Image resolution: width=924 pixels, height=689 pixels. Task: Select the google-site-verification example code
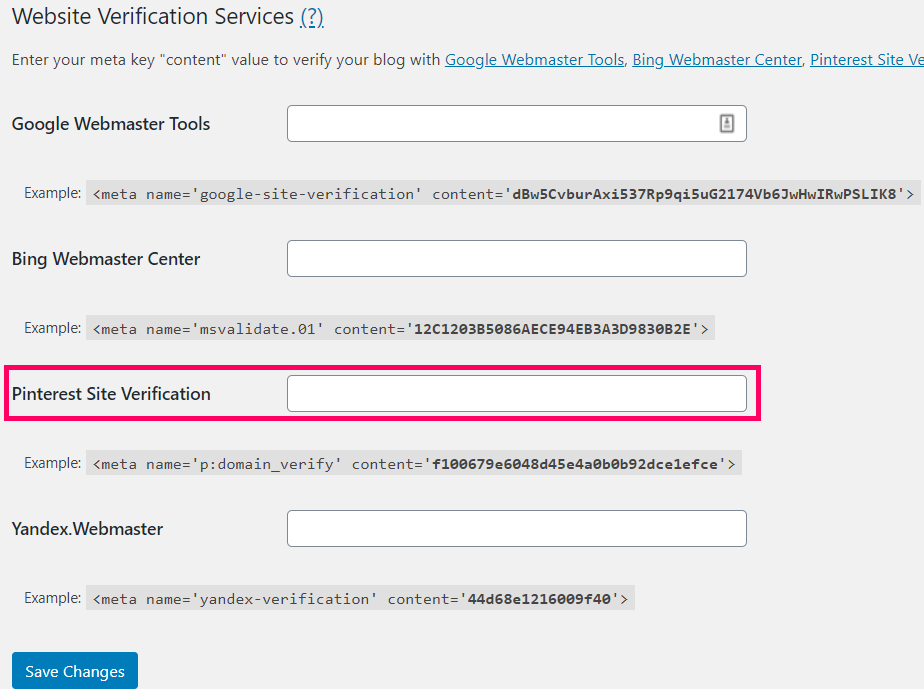(503, 193)
